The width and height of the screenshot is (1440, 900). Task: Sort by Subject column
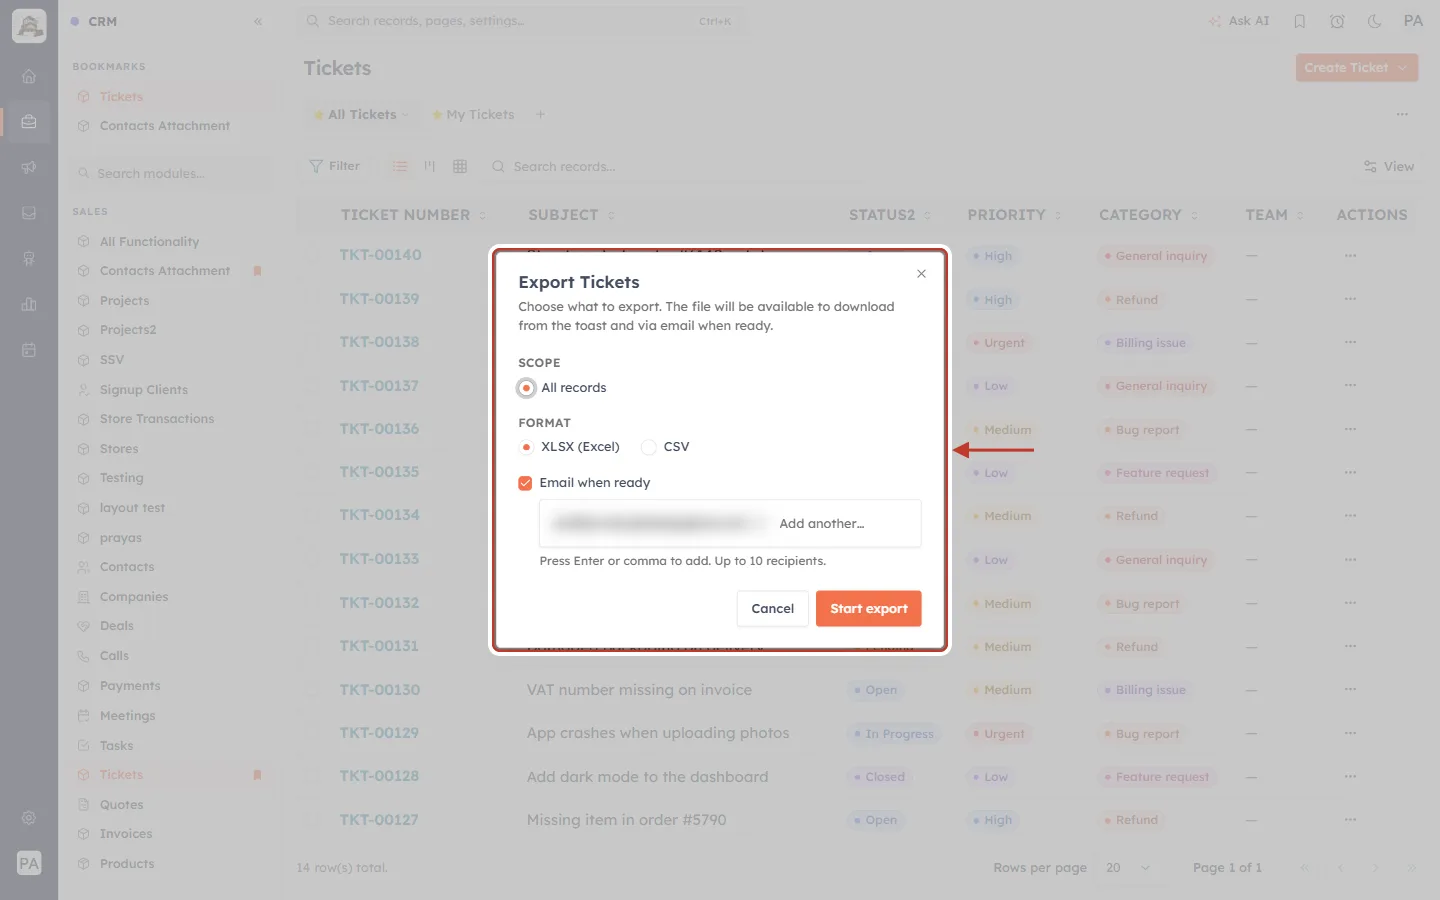571,215
